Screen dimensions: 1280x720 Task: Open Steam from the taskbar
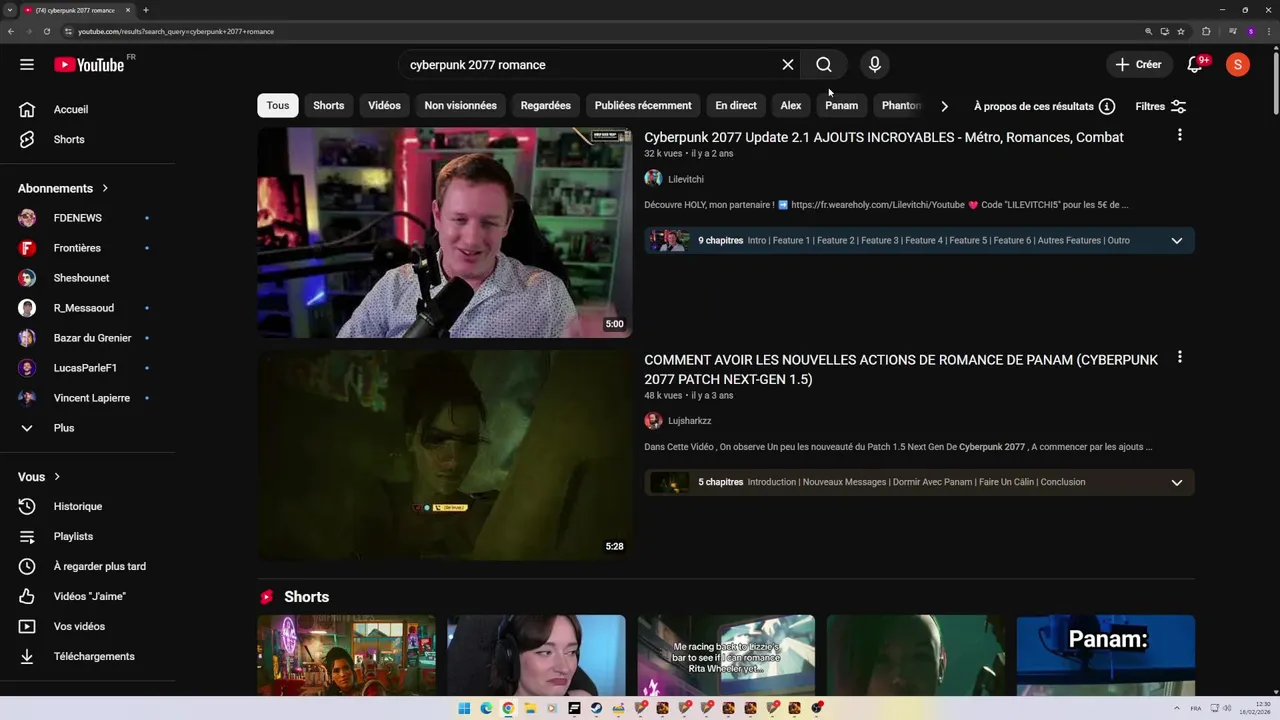point(596,708)
